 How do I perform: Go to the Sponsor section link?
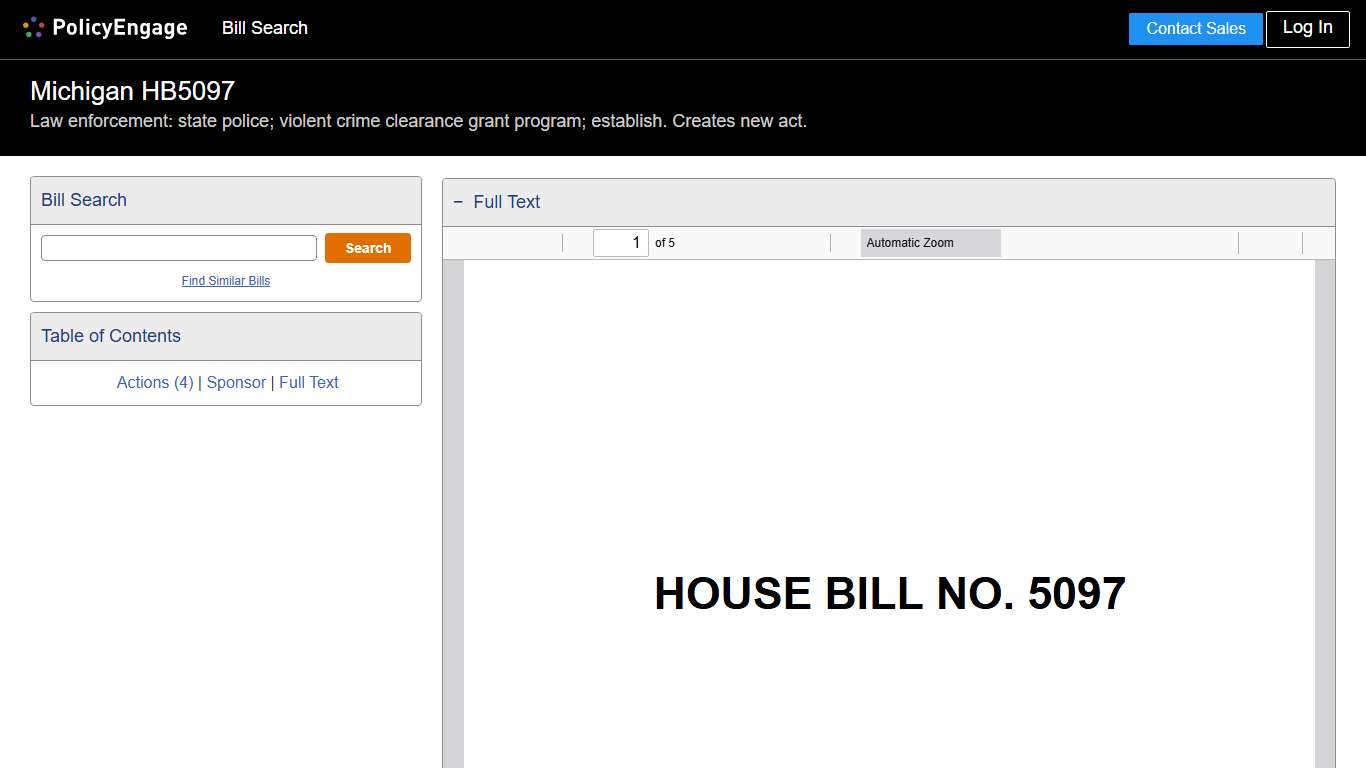click(236, 382)
